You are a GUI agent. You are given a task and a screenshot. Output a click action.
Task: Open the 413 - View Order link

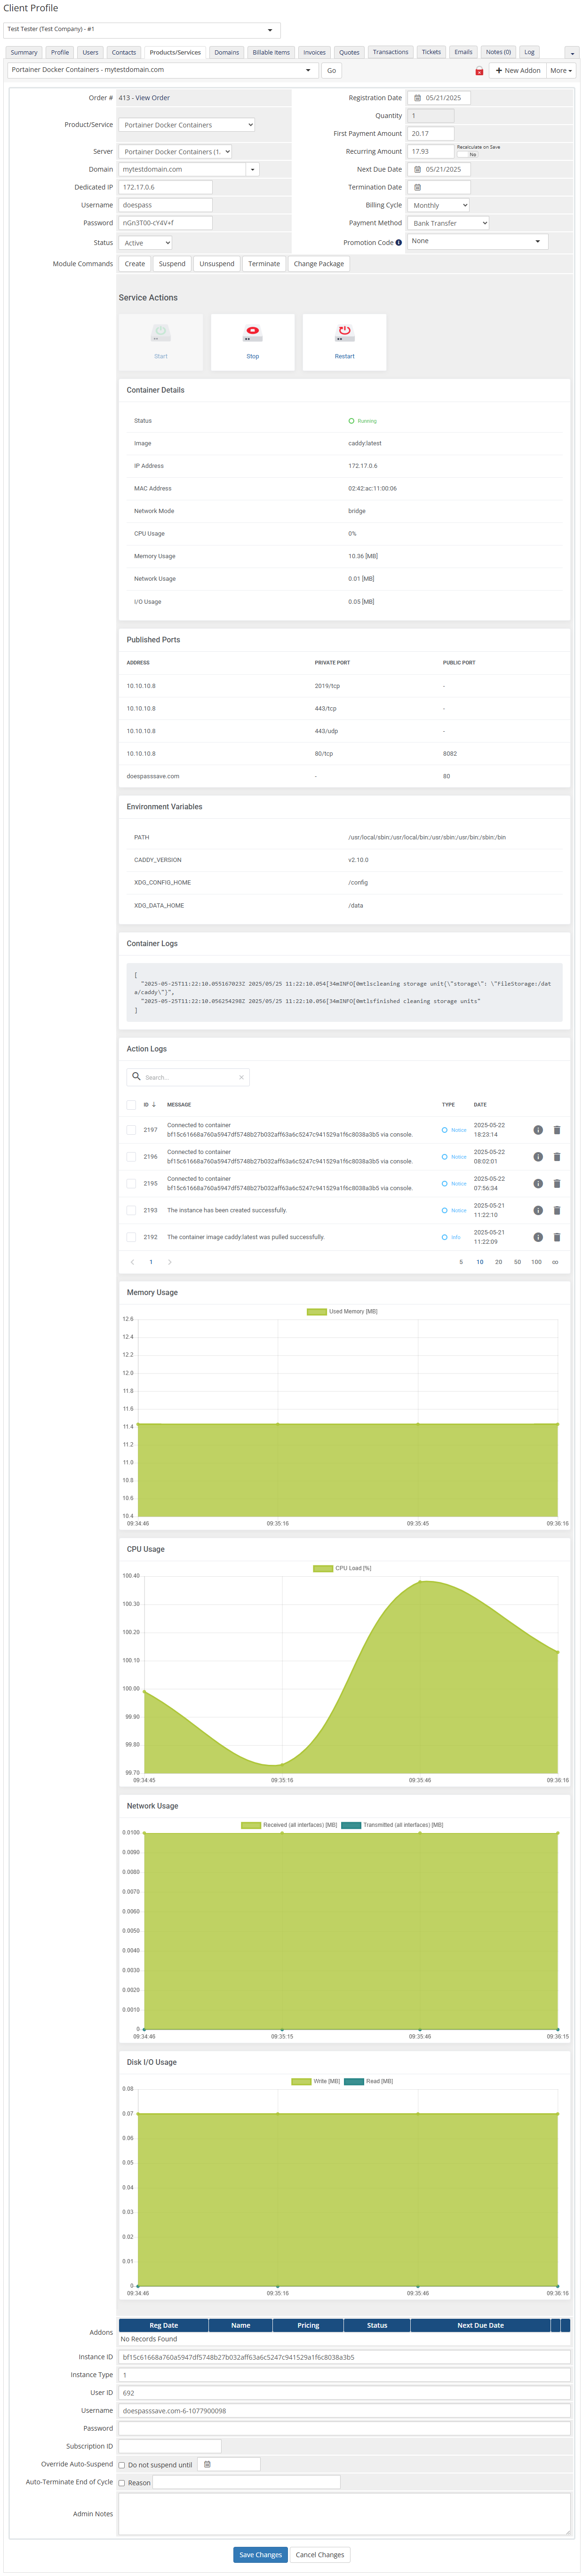coord(144,98)
